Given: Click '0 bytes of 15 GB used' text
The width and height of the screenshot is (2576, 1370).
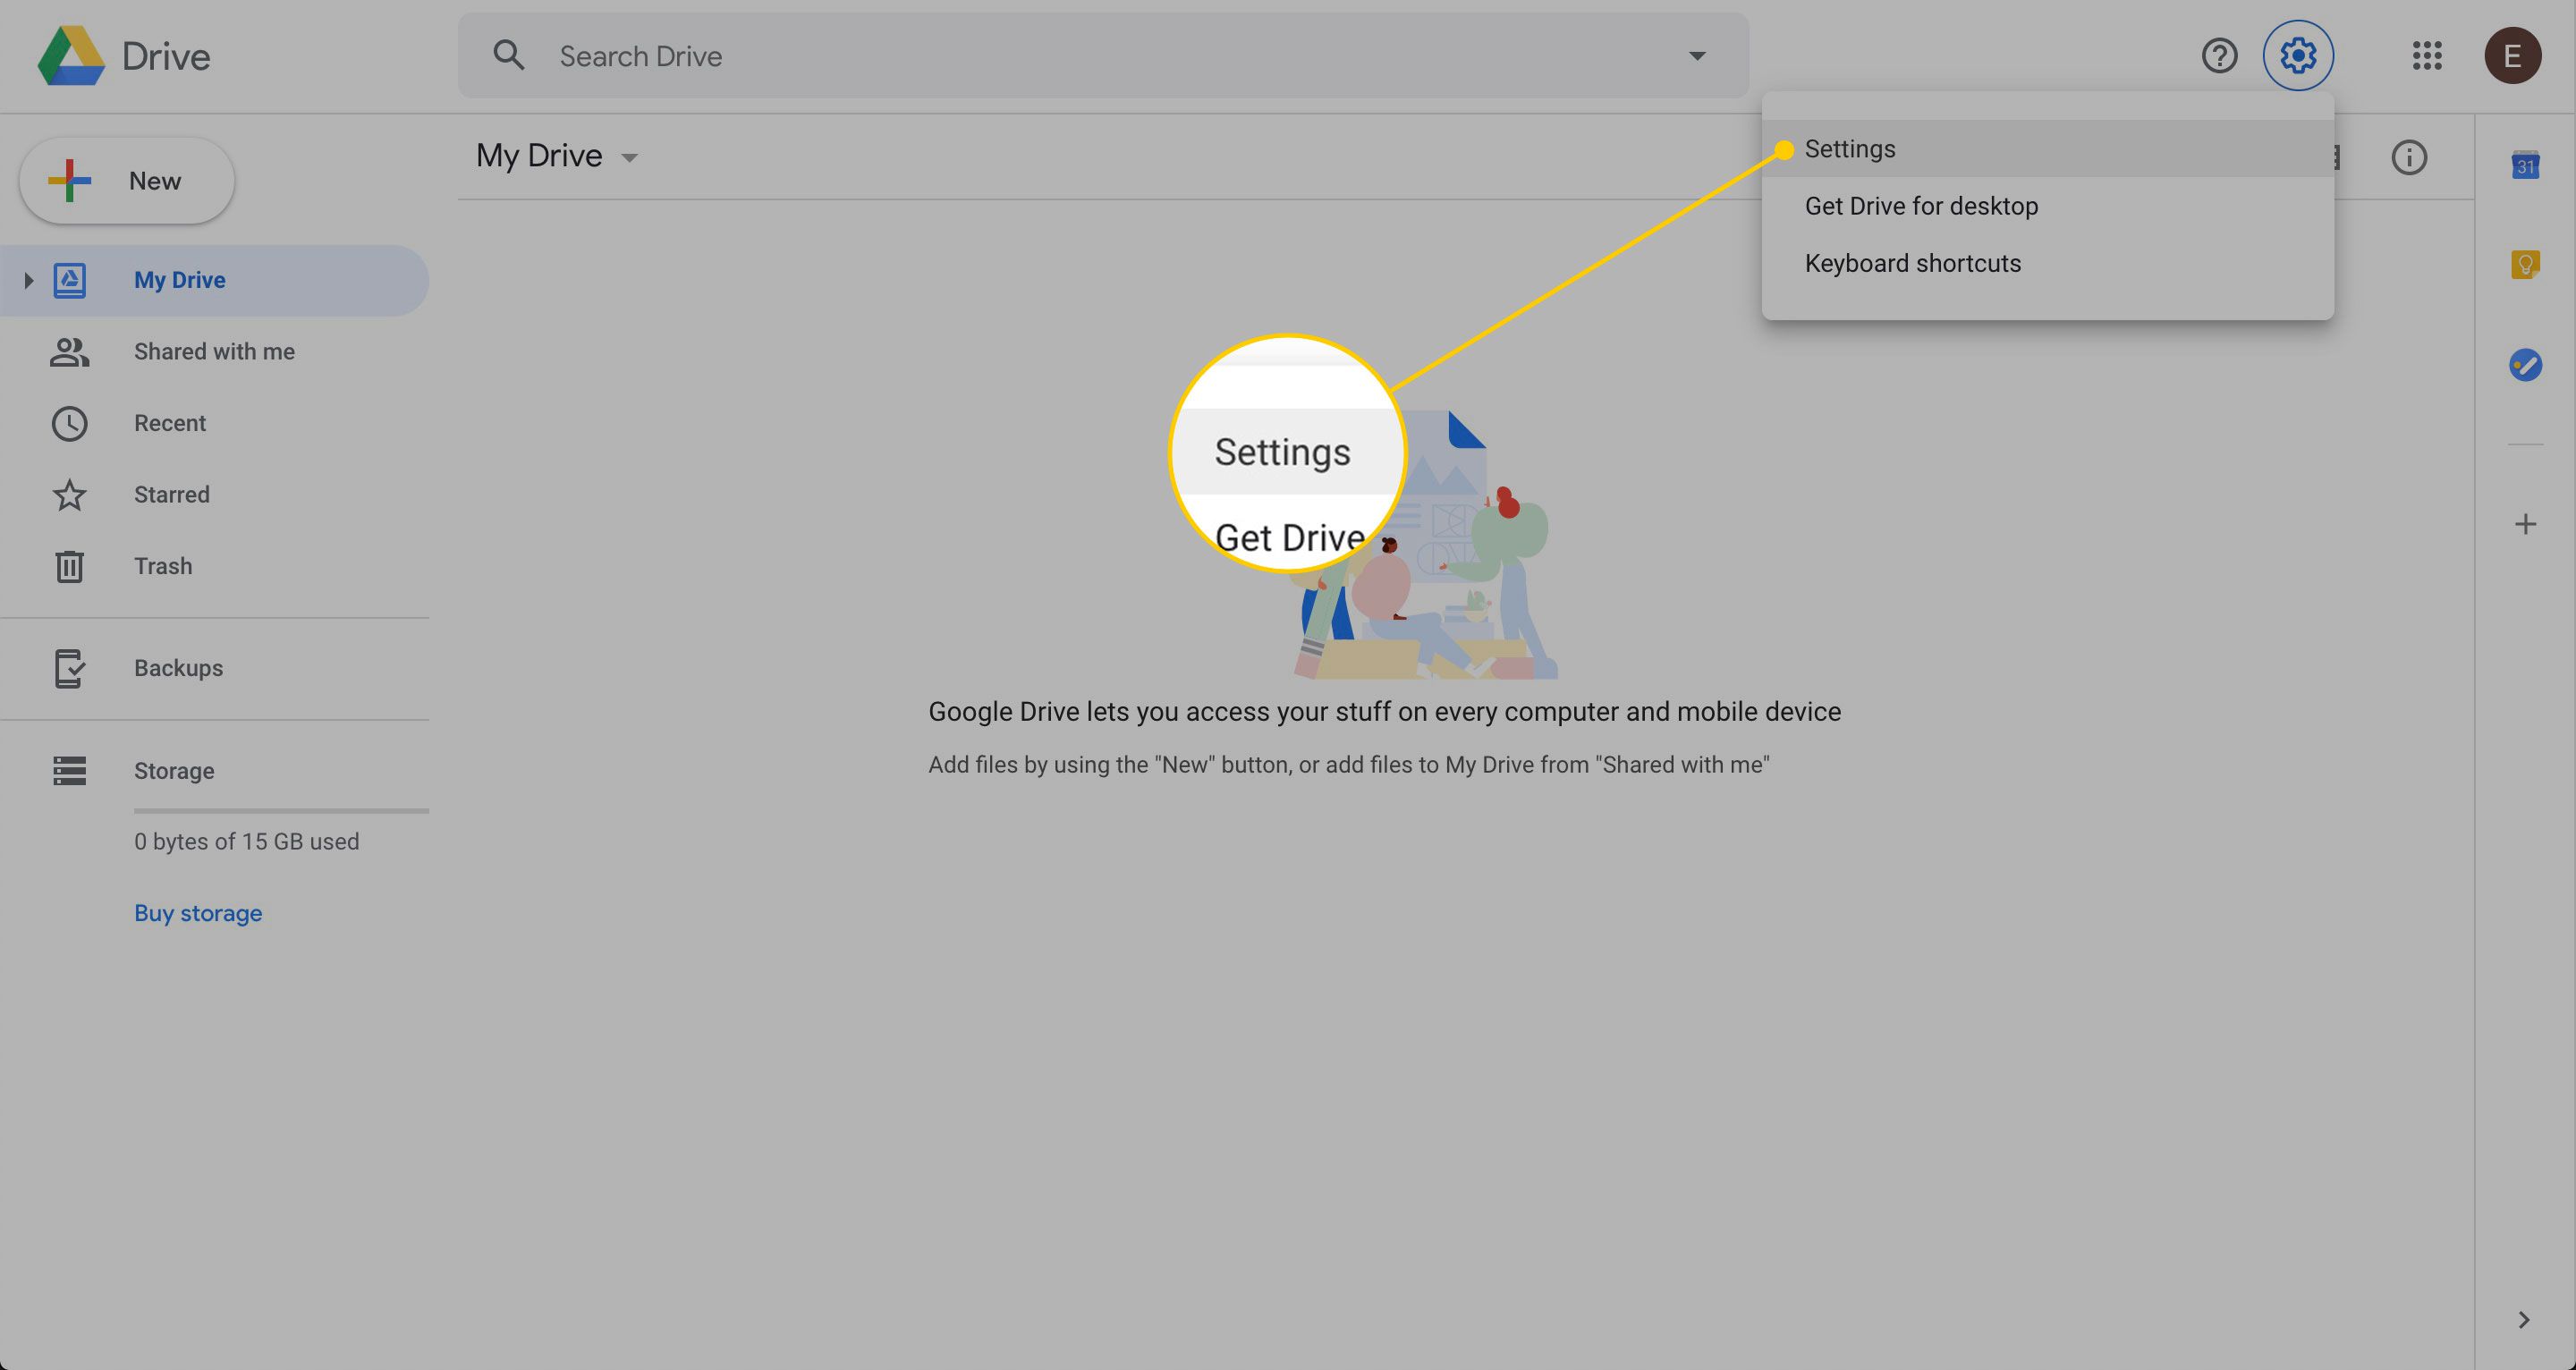Looking at the screenshot, I should click(246, 842).
